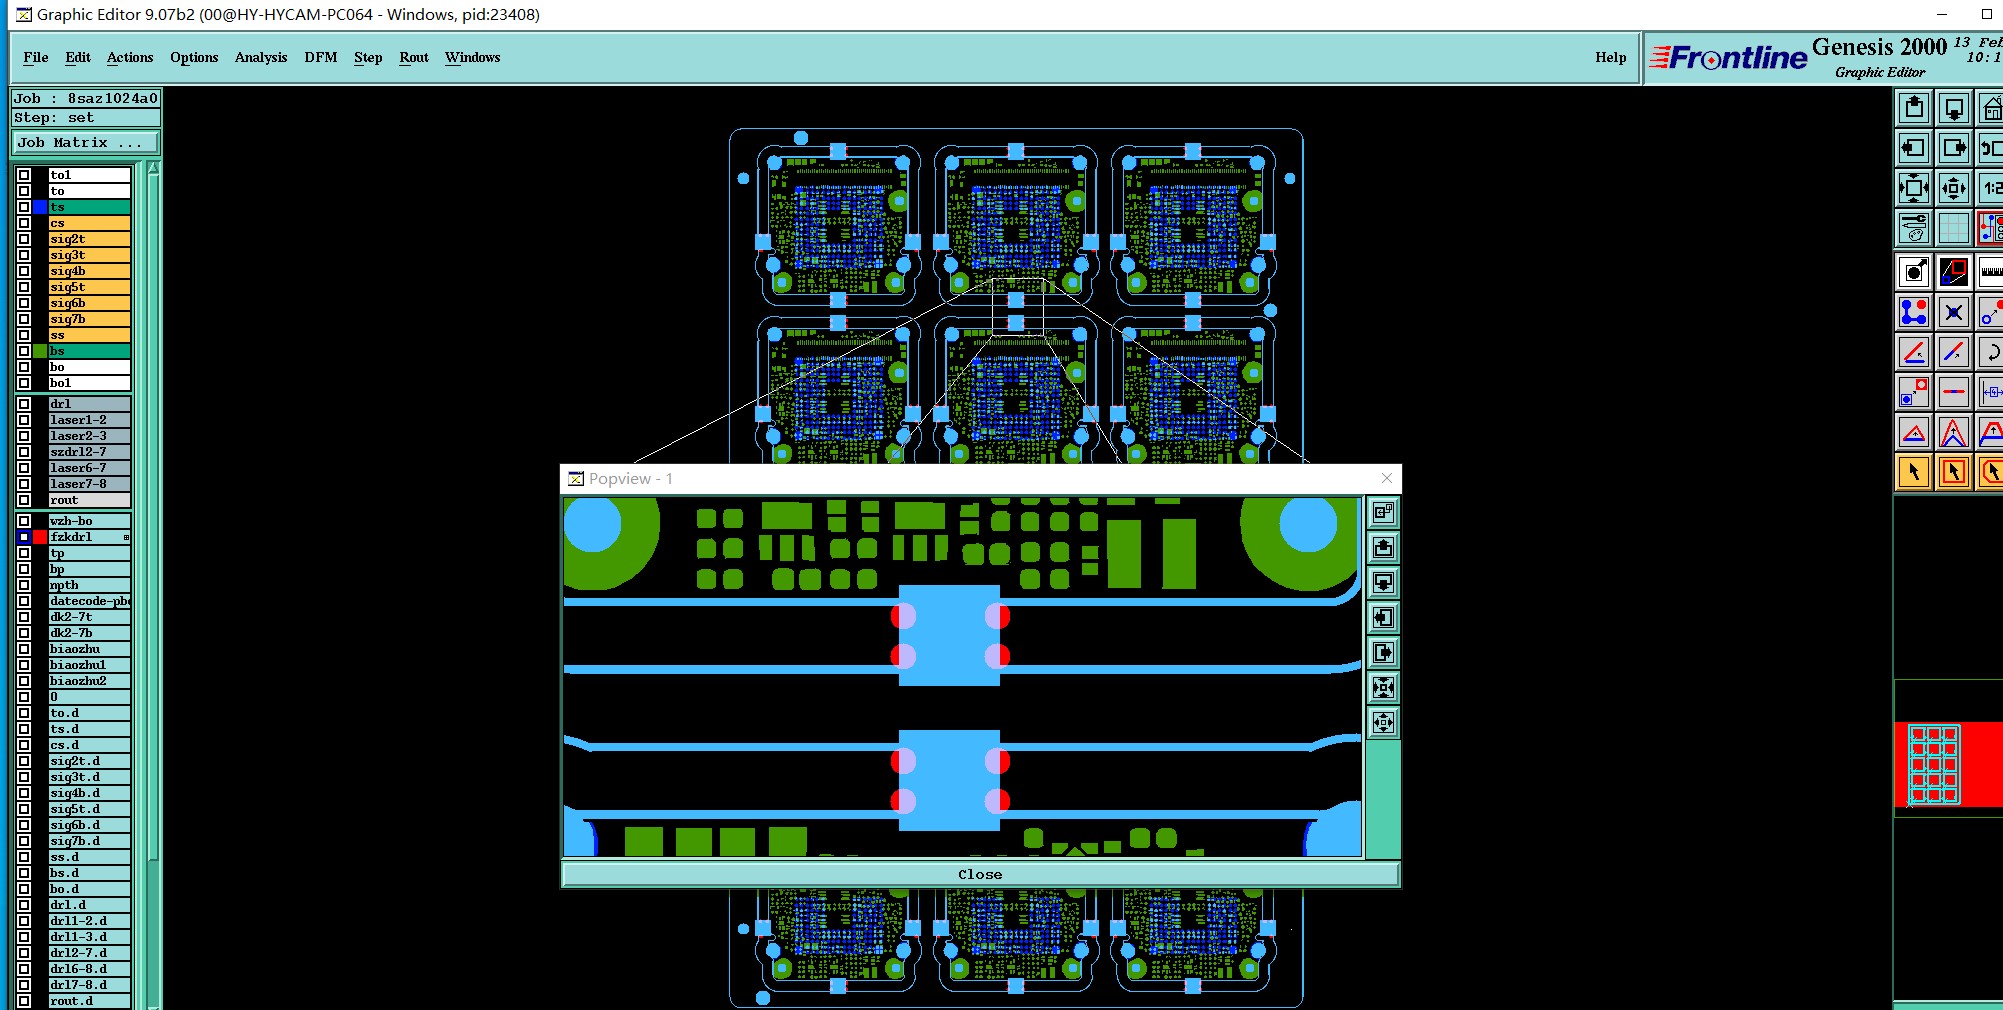
Task: Open the Actions menu
Action: click(130, 57)
